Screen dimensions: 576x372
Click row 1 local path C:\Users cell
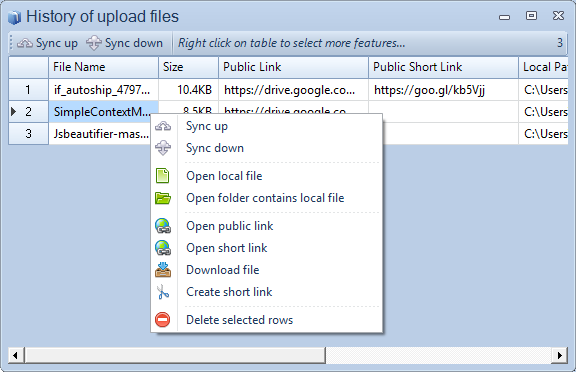pyautogui.click(x=543, y=90)
